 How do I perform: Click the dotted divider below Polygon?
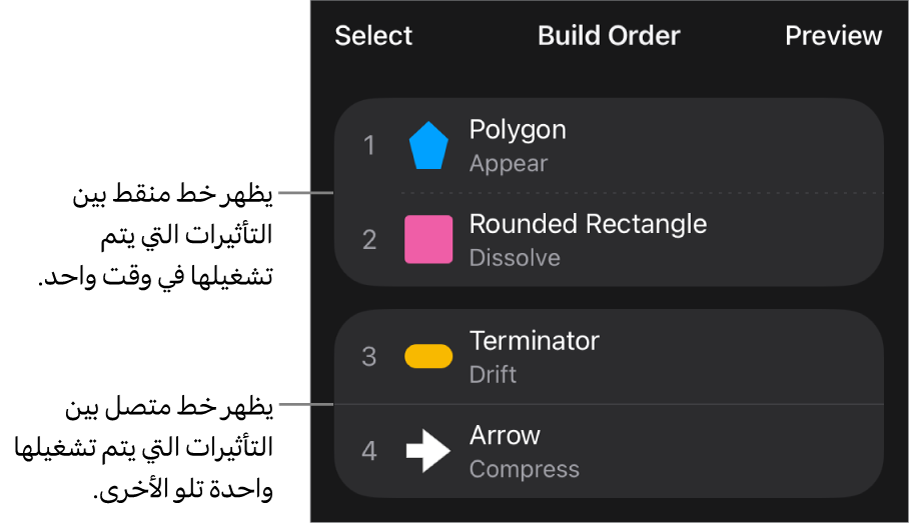click(x=640, y=192)
